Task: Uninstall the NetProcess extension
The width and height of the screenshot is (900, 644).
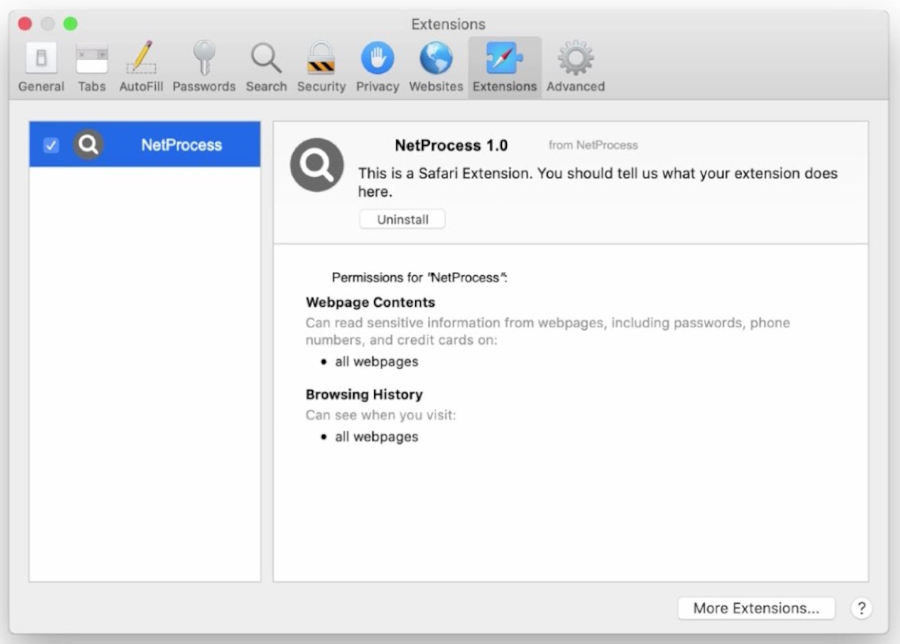Action: 402,218
